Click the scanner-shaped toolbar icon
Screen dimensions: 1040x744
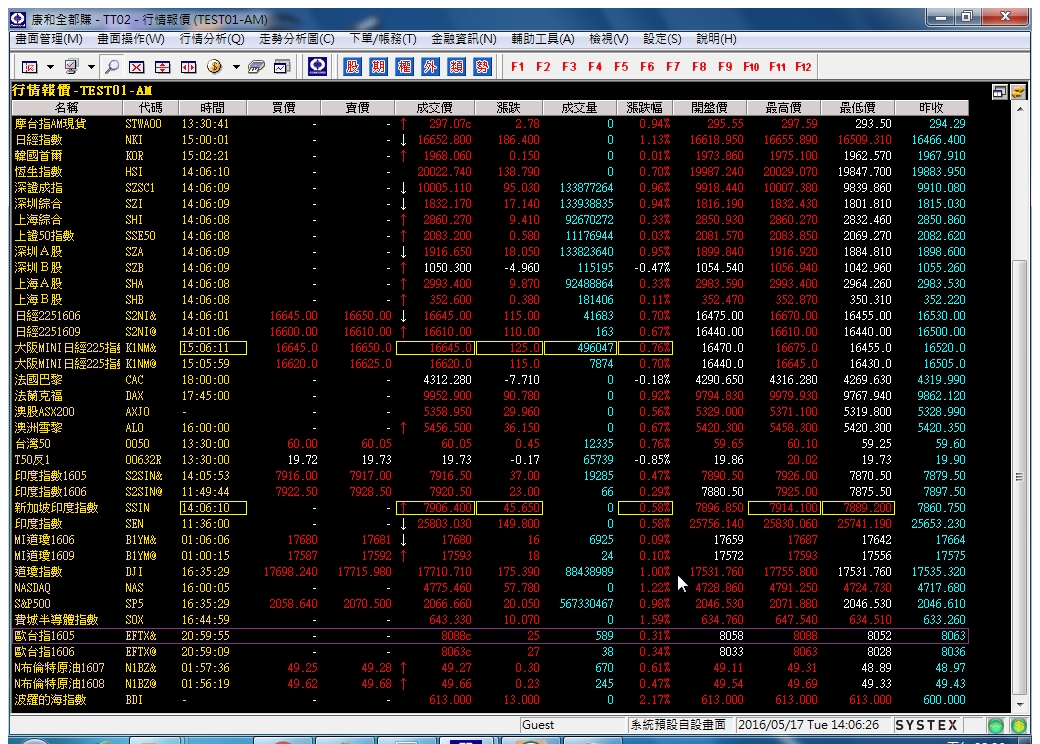tap(256, 66)
